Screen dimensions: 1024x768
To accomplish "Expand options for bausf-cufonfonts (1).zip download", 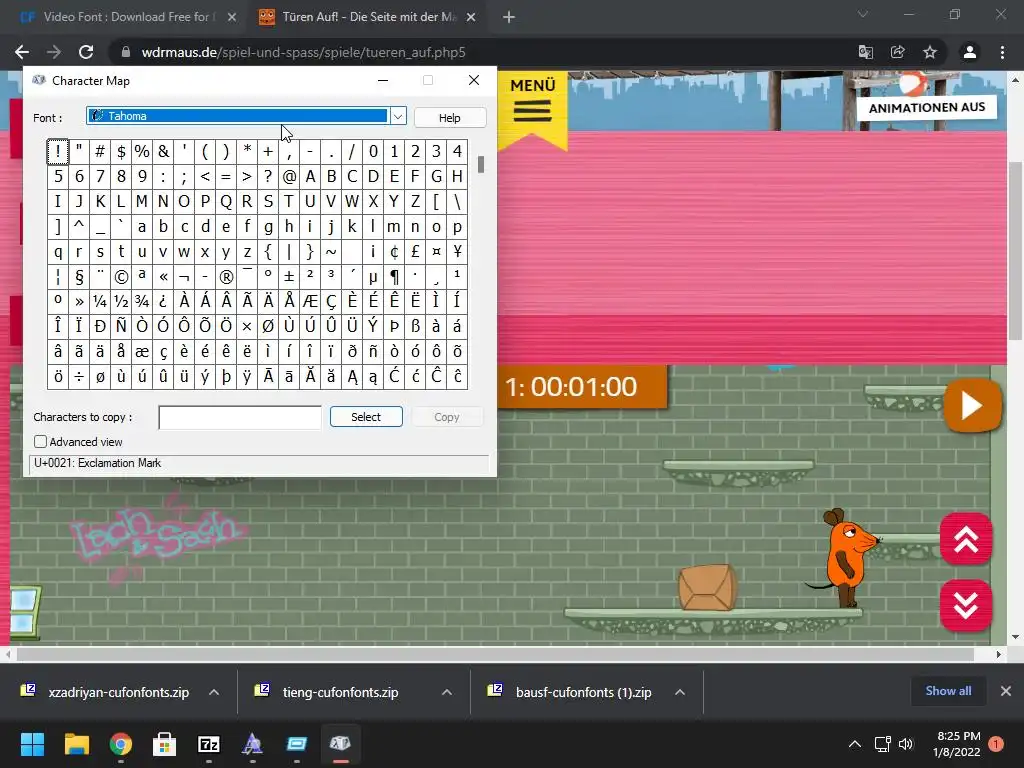I will 680,692.
